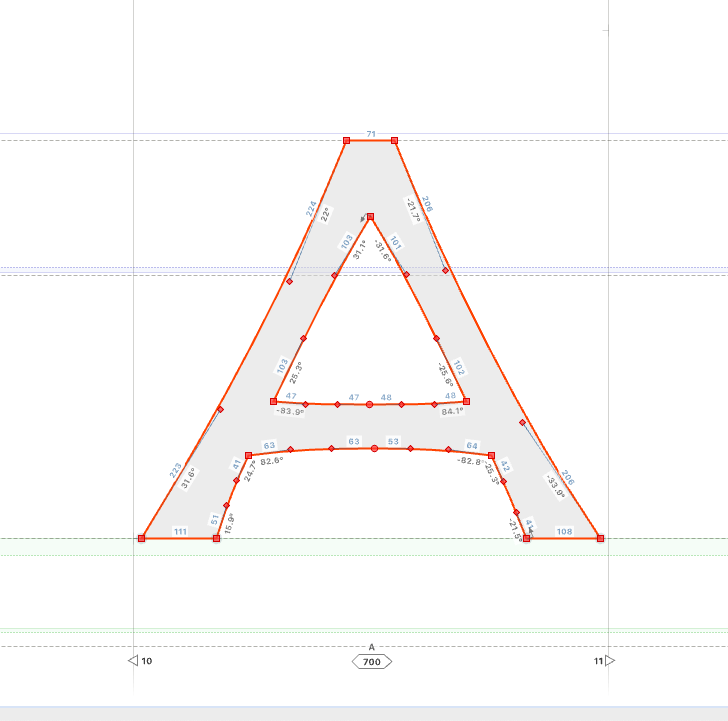
Task: Click the glyph name label A below the baseline
Action: (371, 647)
